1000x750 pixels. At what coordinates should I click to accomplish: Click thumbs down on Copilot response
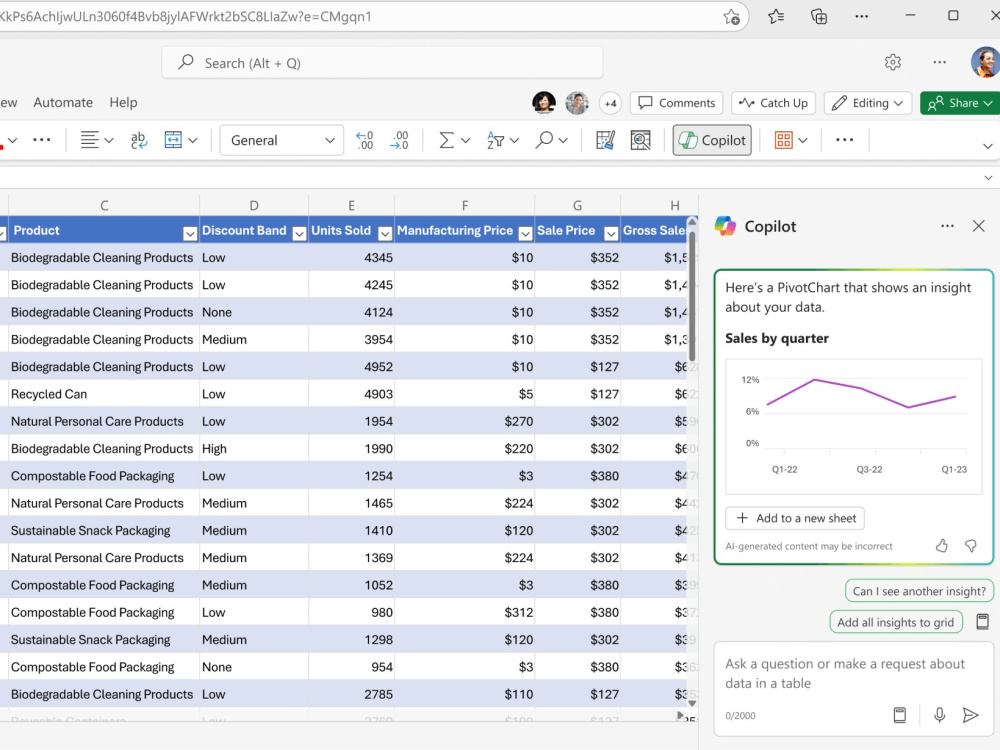coord(971,546)
